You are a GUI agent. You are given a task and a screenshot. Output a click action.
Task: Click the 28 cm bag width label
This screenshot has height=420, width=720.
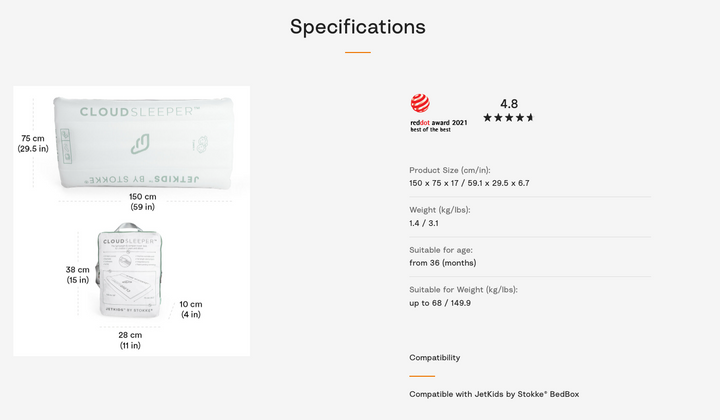click(x=130, y=340)
